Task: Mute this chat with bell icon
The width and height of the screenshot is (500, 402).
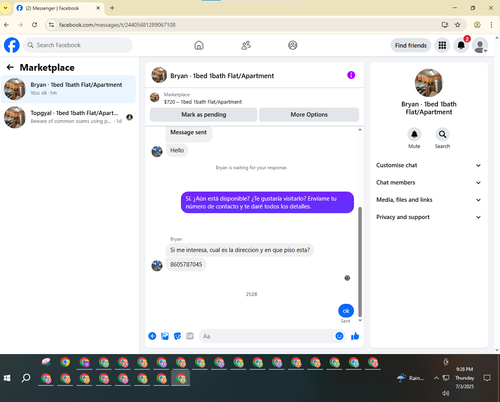Action: pyautogui.click(x=414, y=134)
